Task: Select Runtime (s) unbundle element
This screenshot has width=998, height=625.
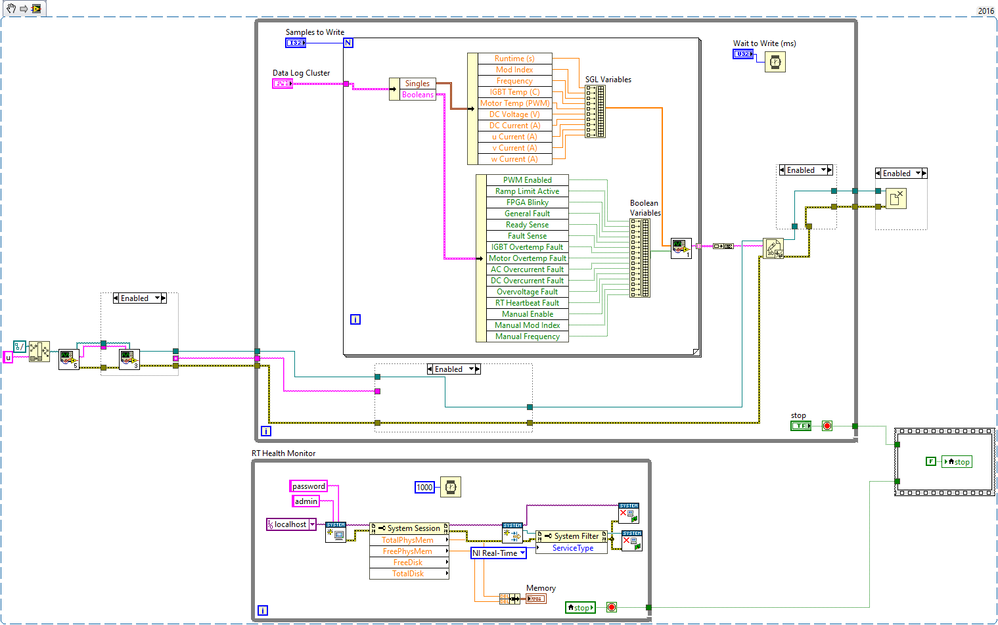Action: click(514, 59)
